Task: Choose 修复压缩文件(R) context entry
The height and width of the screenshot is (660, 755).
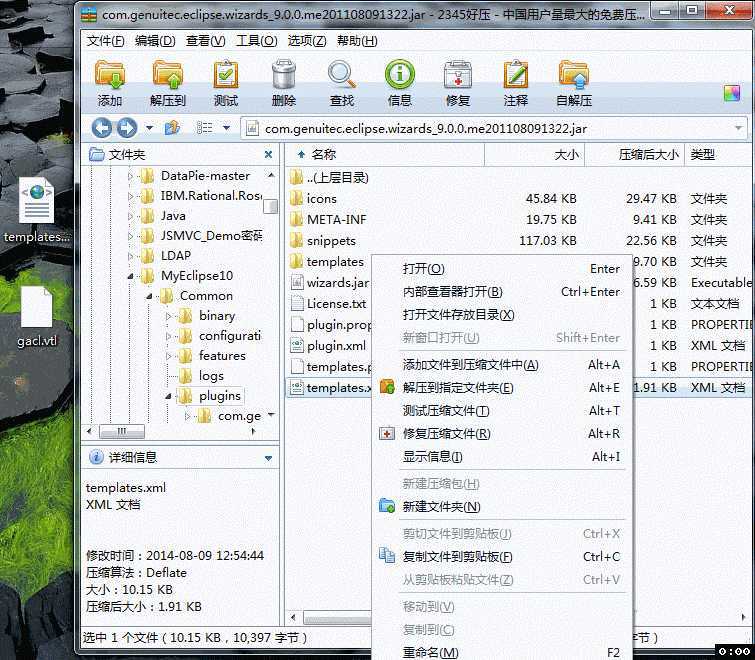Action: [503, 434]
